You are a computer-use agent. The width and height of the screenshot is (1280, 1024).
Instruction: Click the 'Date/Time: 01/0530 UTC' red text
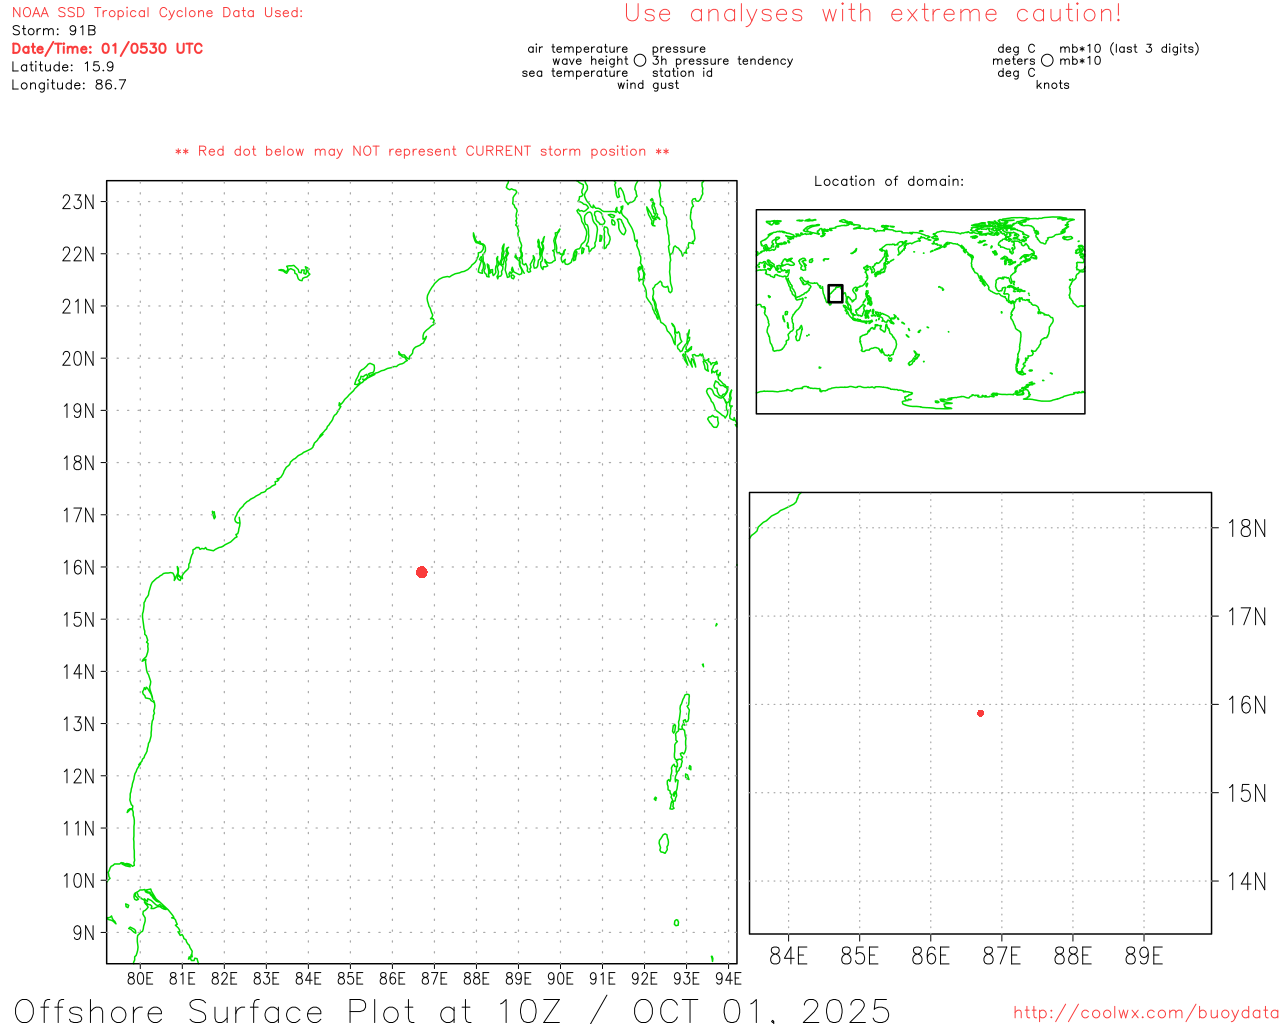(107, 49)
